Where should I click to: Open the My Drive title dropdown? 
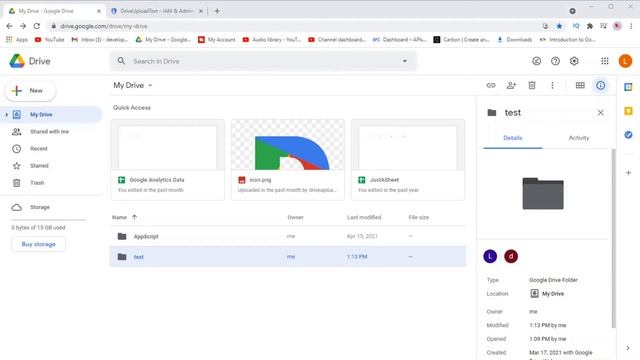(x=133, y=85)
